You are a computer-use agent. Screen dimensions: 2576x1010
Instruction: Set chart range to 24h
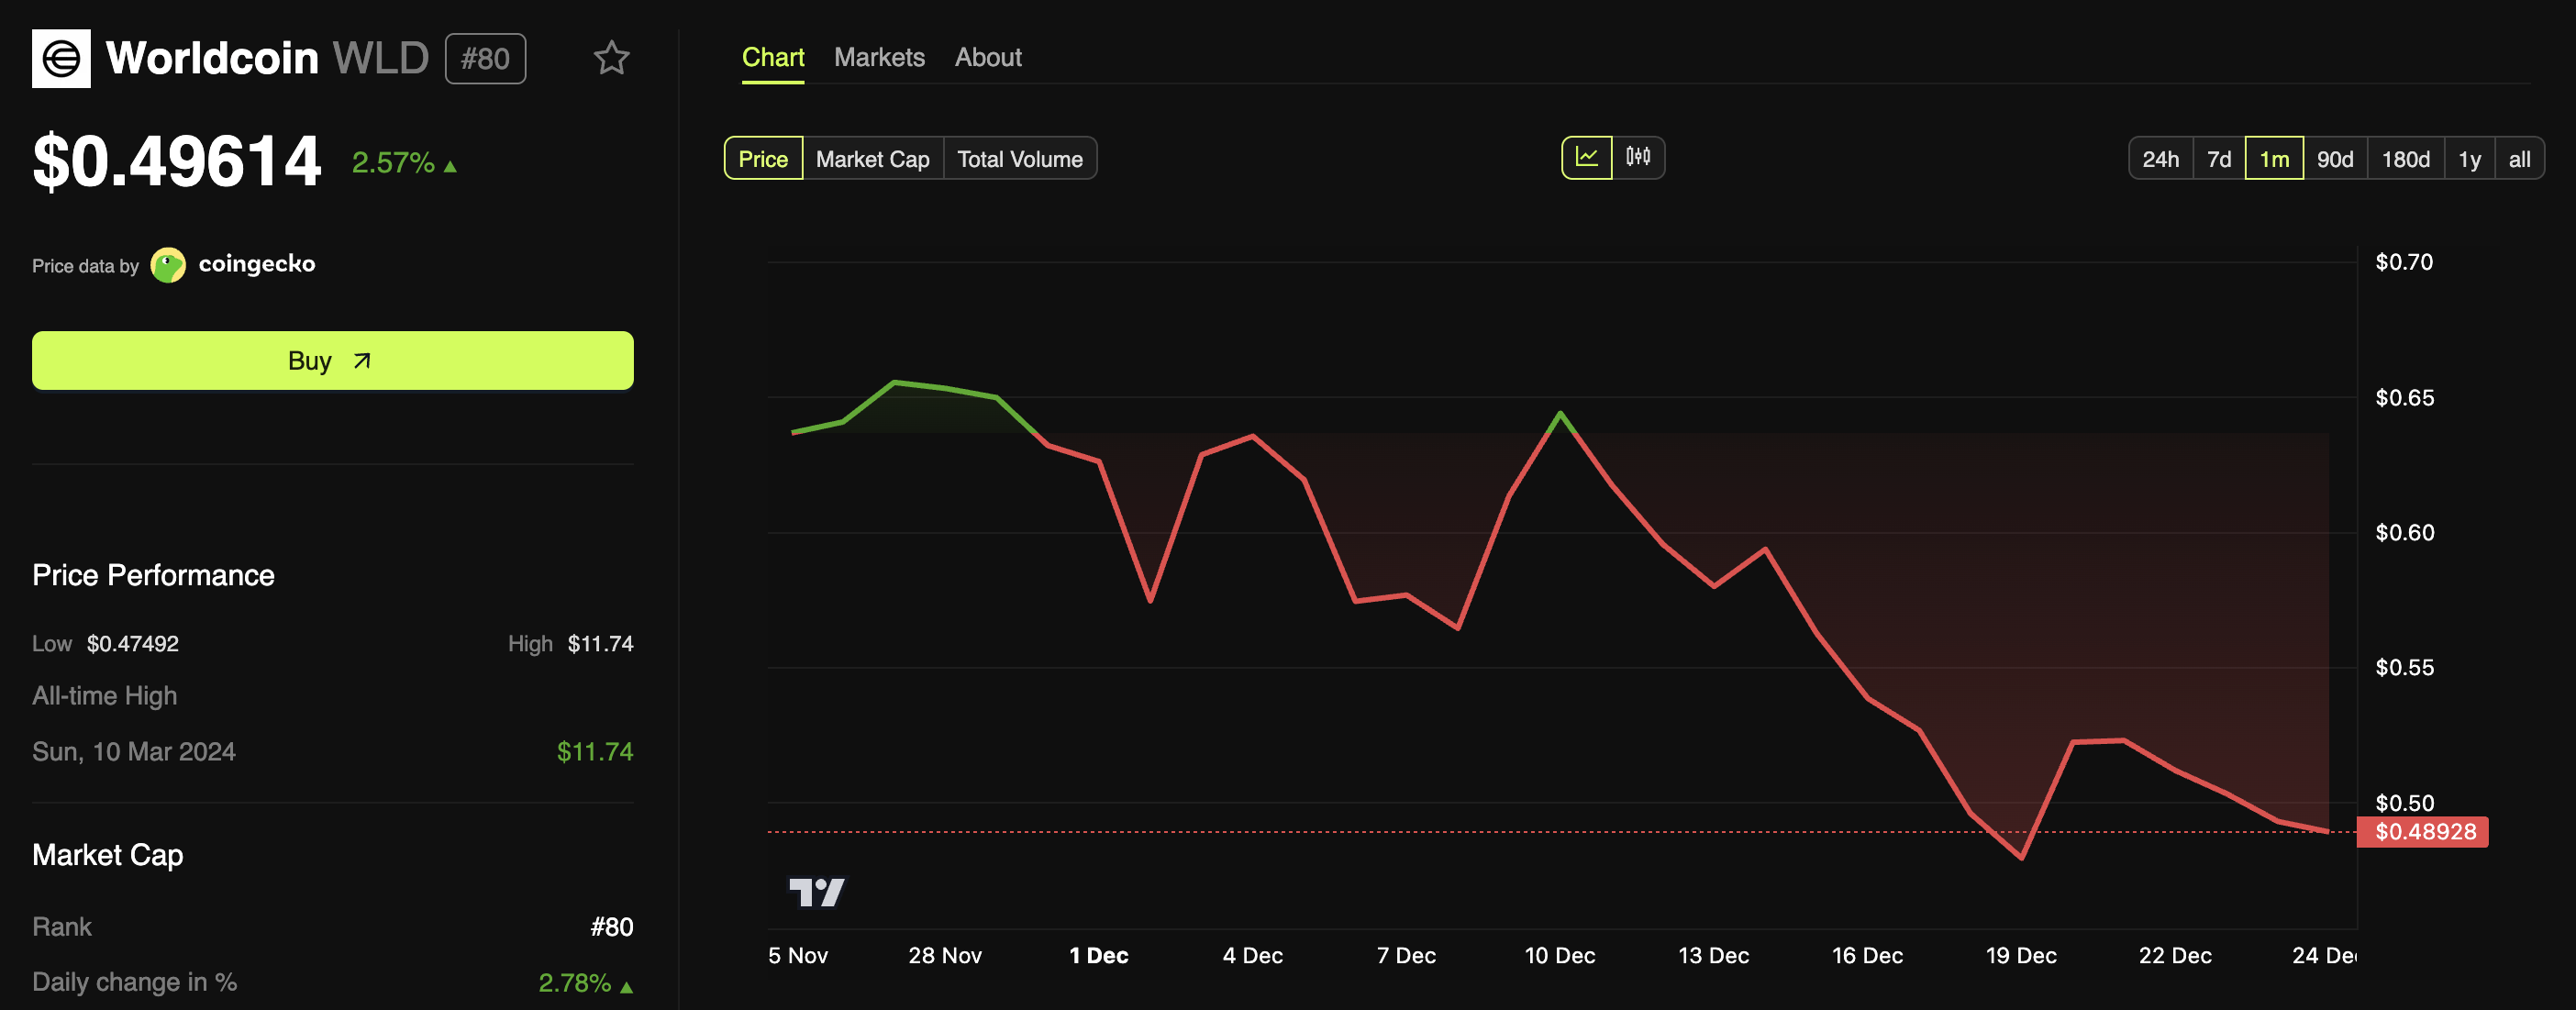[x=2160, y=159]
